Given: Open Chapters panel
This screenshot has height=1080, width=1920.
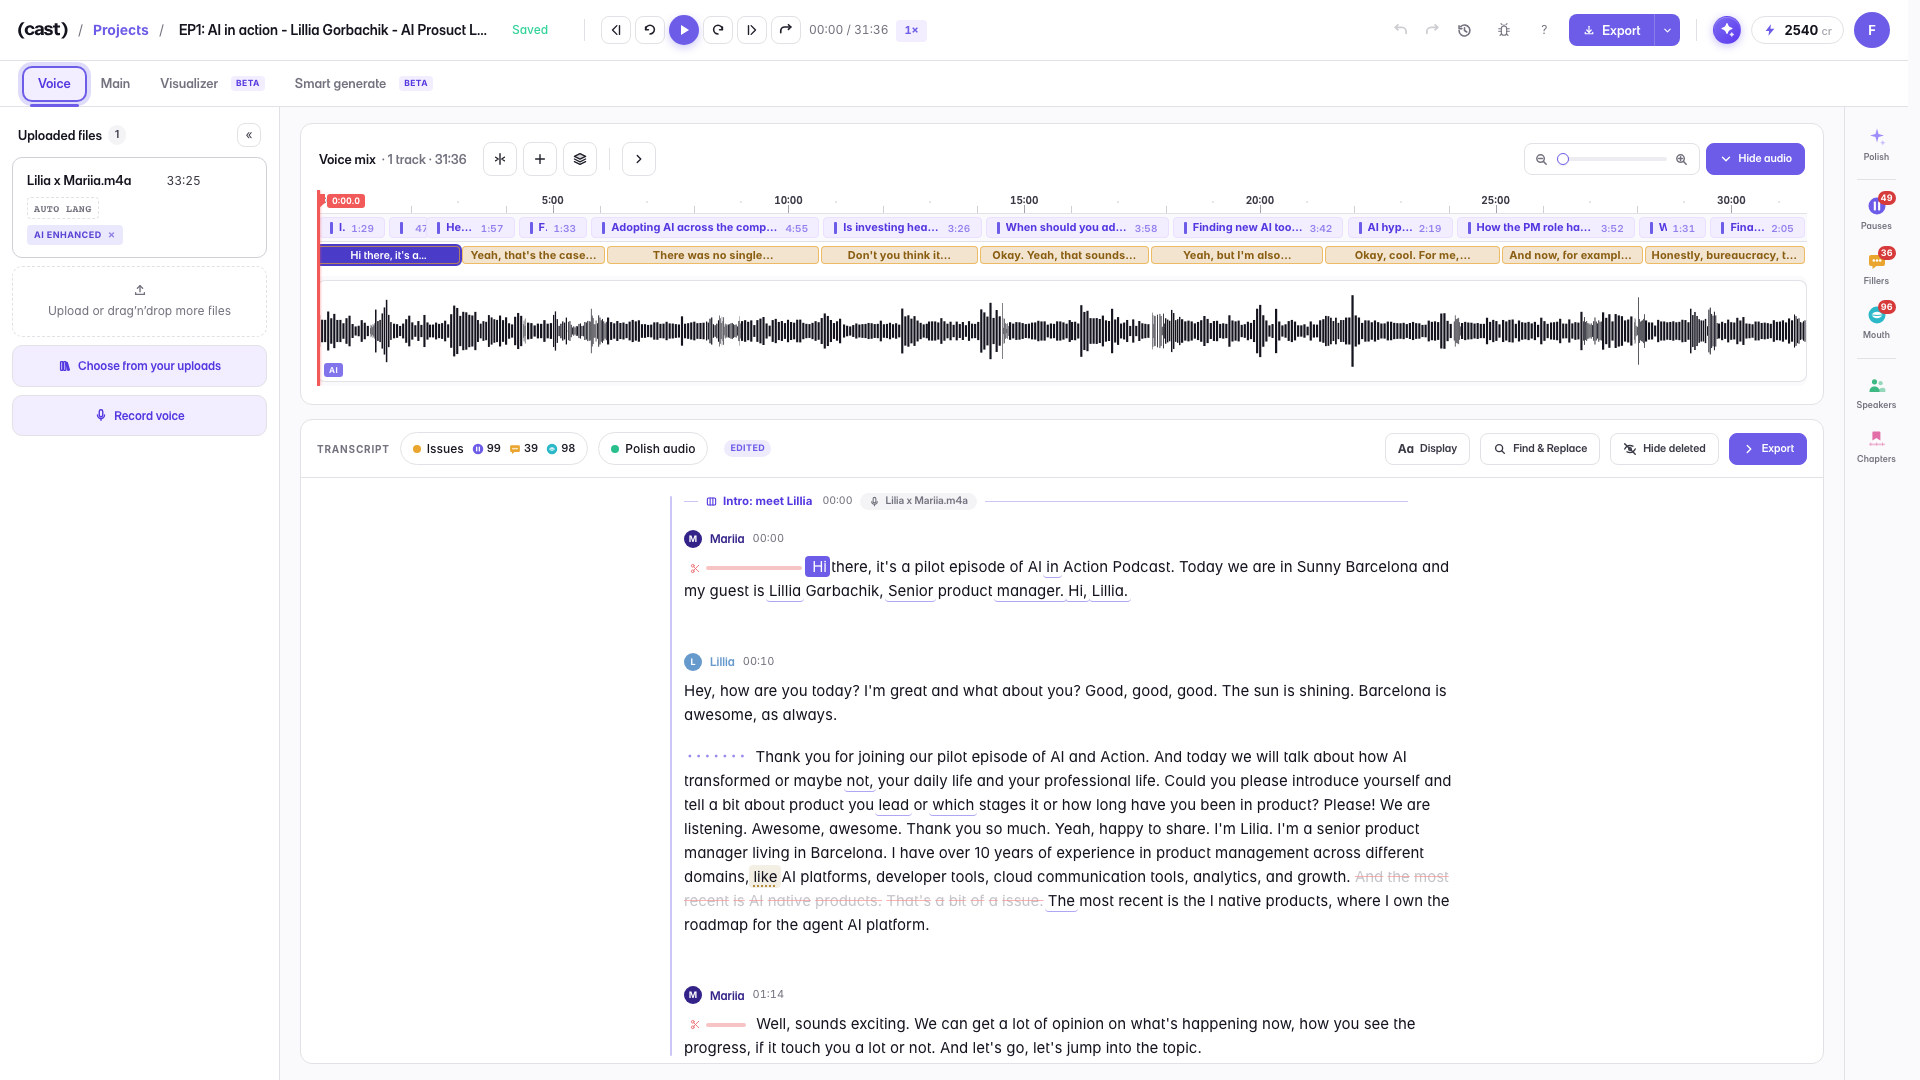Looking at the screenshot, I should (1876, 446).
